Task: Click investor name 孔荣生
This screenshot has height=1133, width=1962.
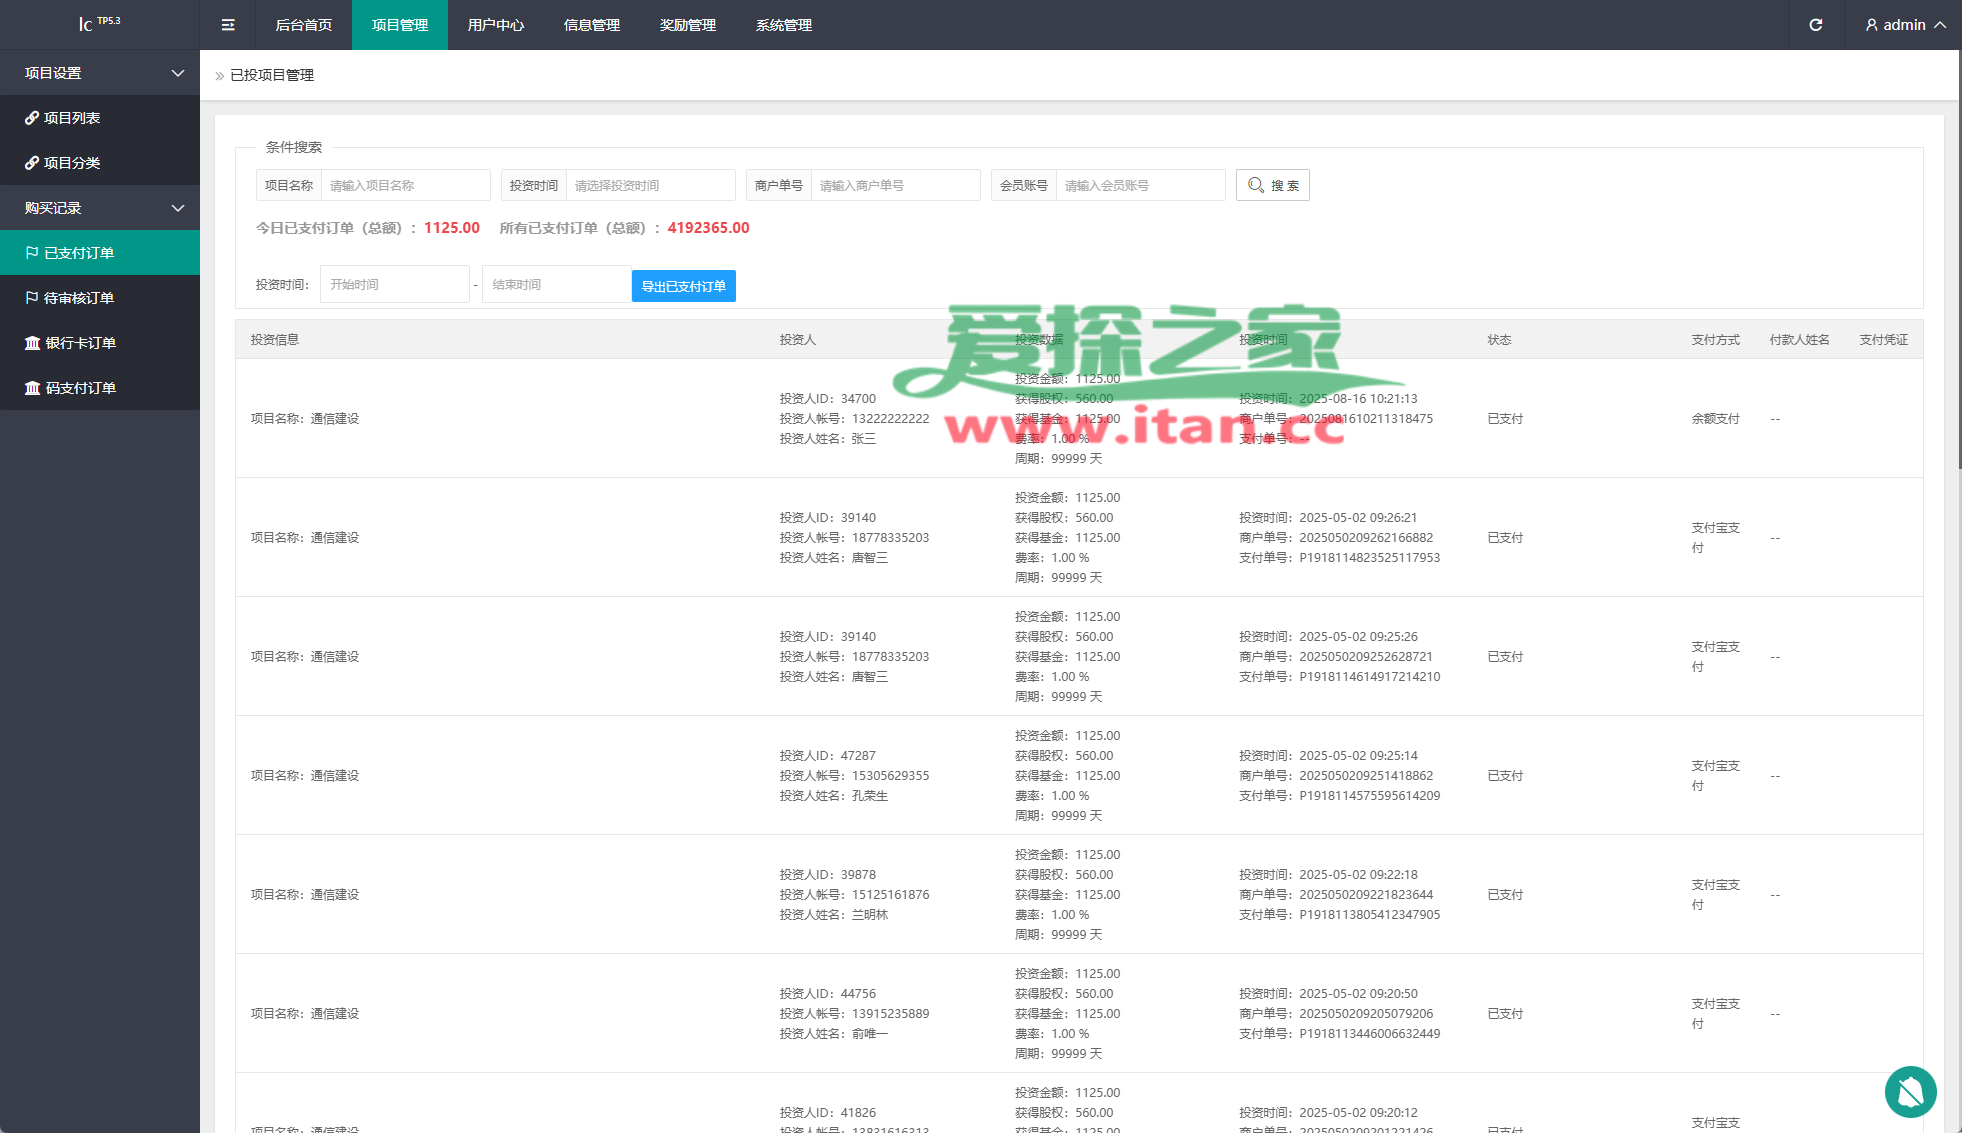Action: click(x=870, y=796)
